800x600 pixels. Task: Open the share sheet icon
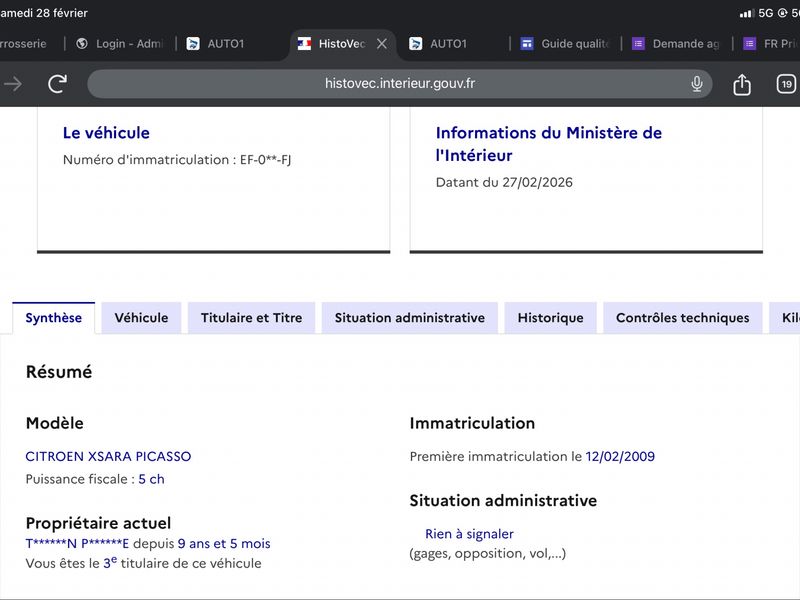(x=742, y=85)
